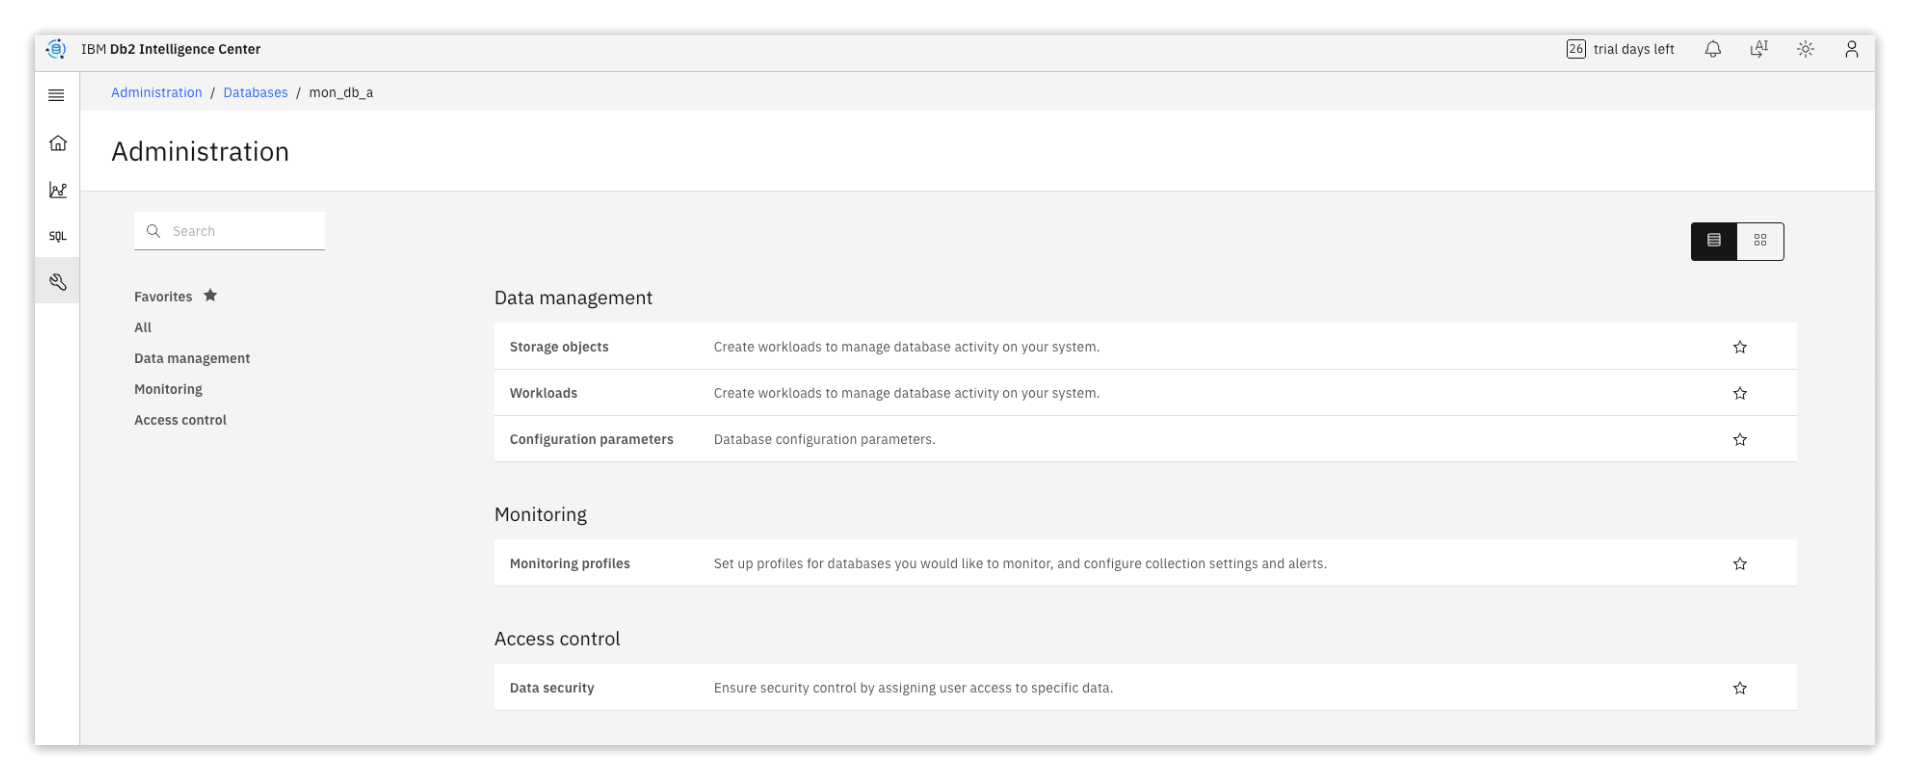Select the Favorites filter
1910x780 pixels.
(176, 296)
